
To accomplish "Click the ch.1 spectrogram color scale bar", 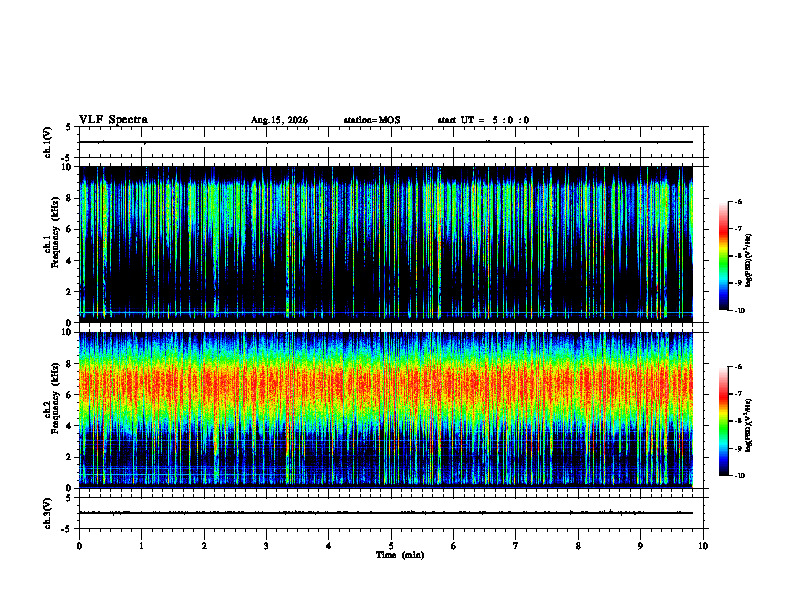I will 724,256.
